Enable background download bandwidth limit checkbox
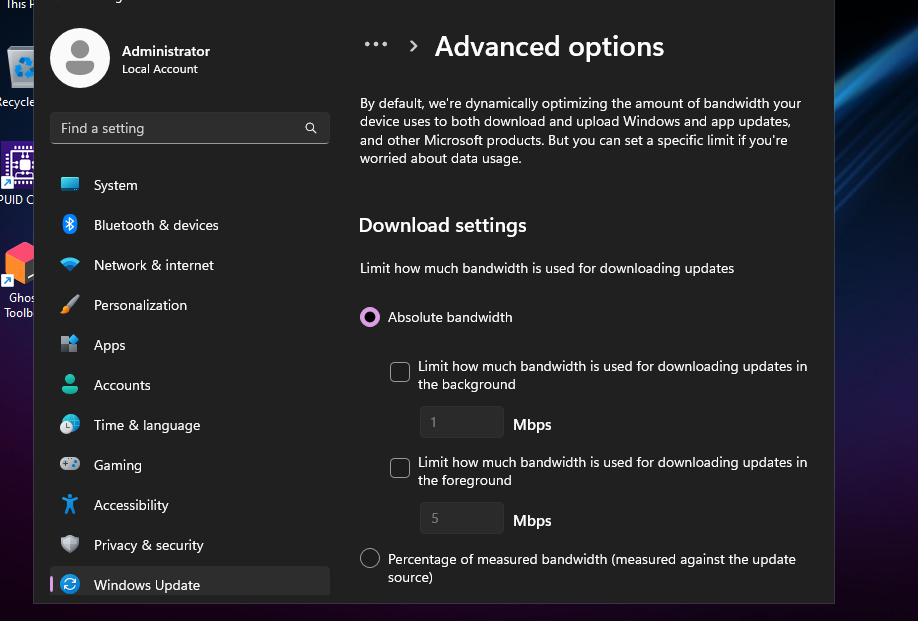Image resolution: width=918 pixels, height=621 pixels. click(x=400, y=372)
